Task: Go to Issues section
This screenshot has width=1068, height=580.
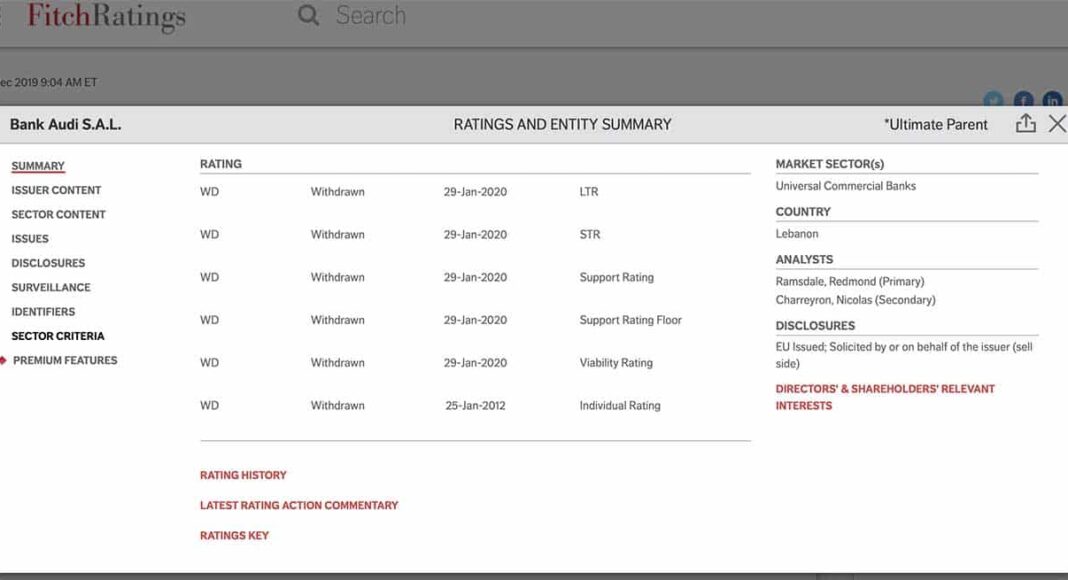Action: (30, 239)
